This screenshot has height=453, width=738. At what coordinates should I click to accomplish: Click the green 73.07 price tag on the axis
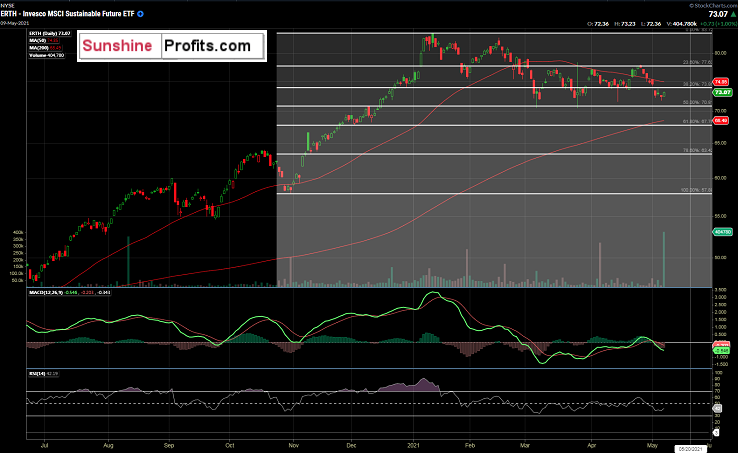(x=722, y=92)
